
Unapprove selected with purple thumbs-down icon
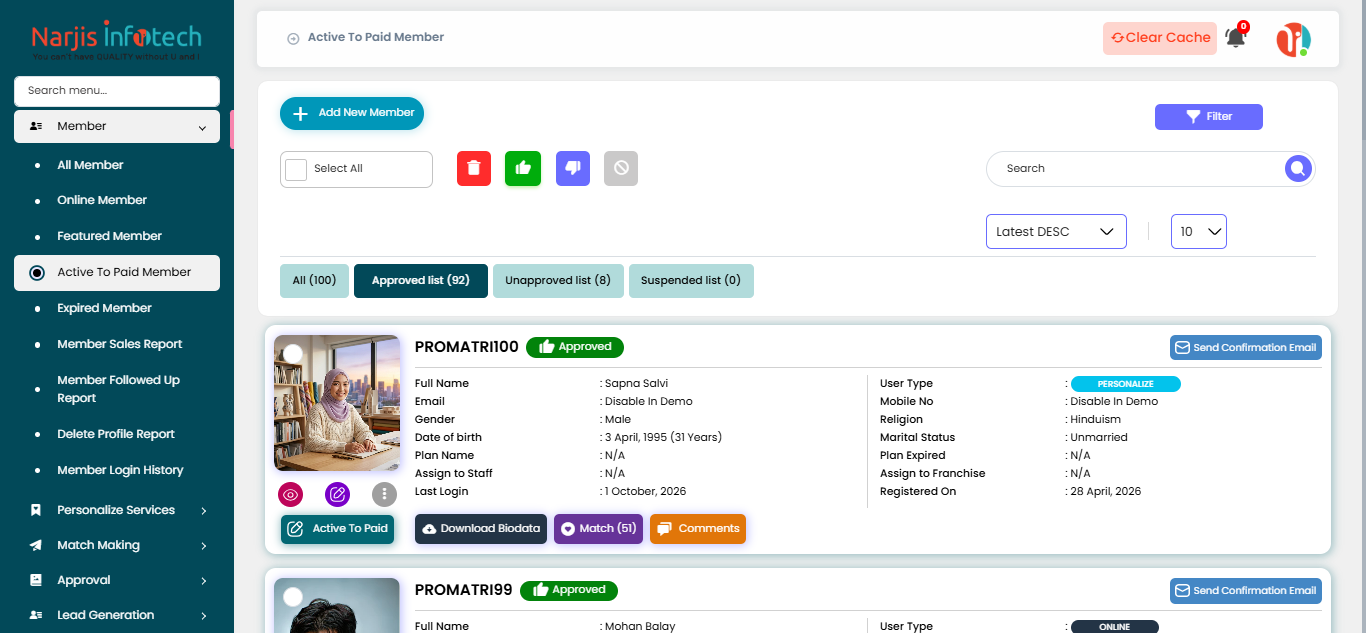coord(572,169)
